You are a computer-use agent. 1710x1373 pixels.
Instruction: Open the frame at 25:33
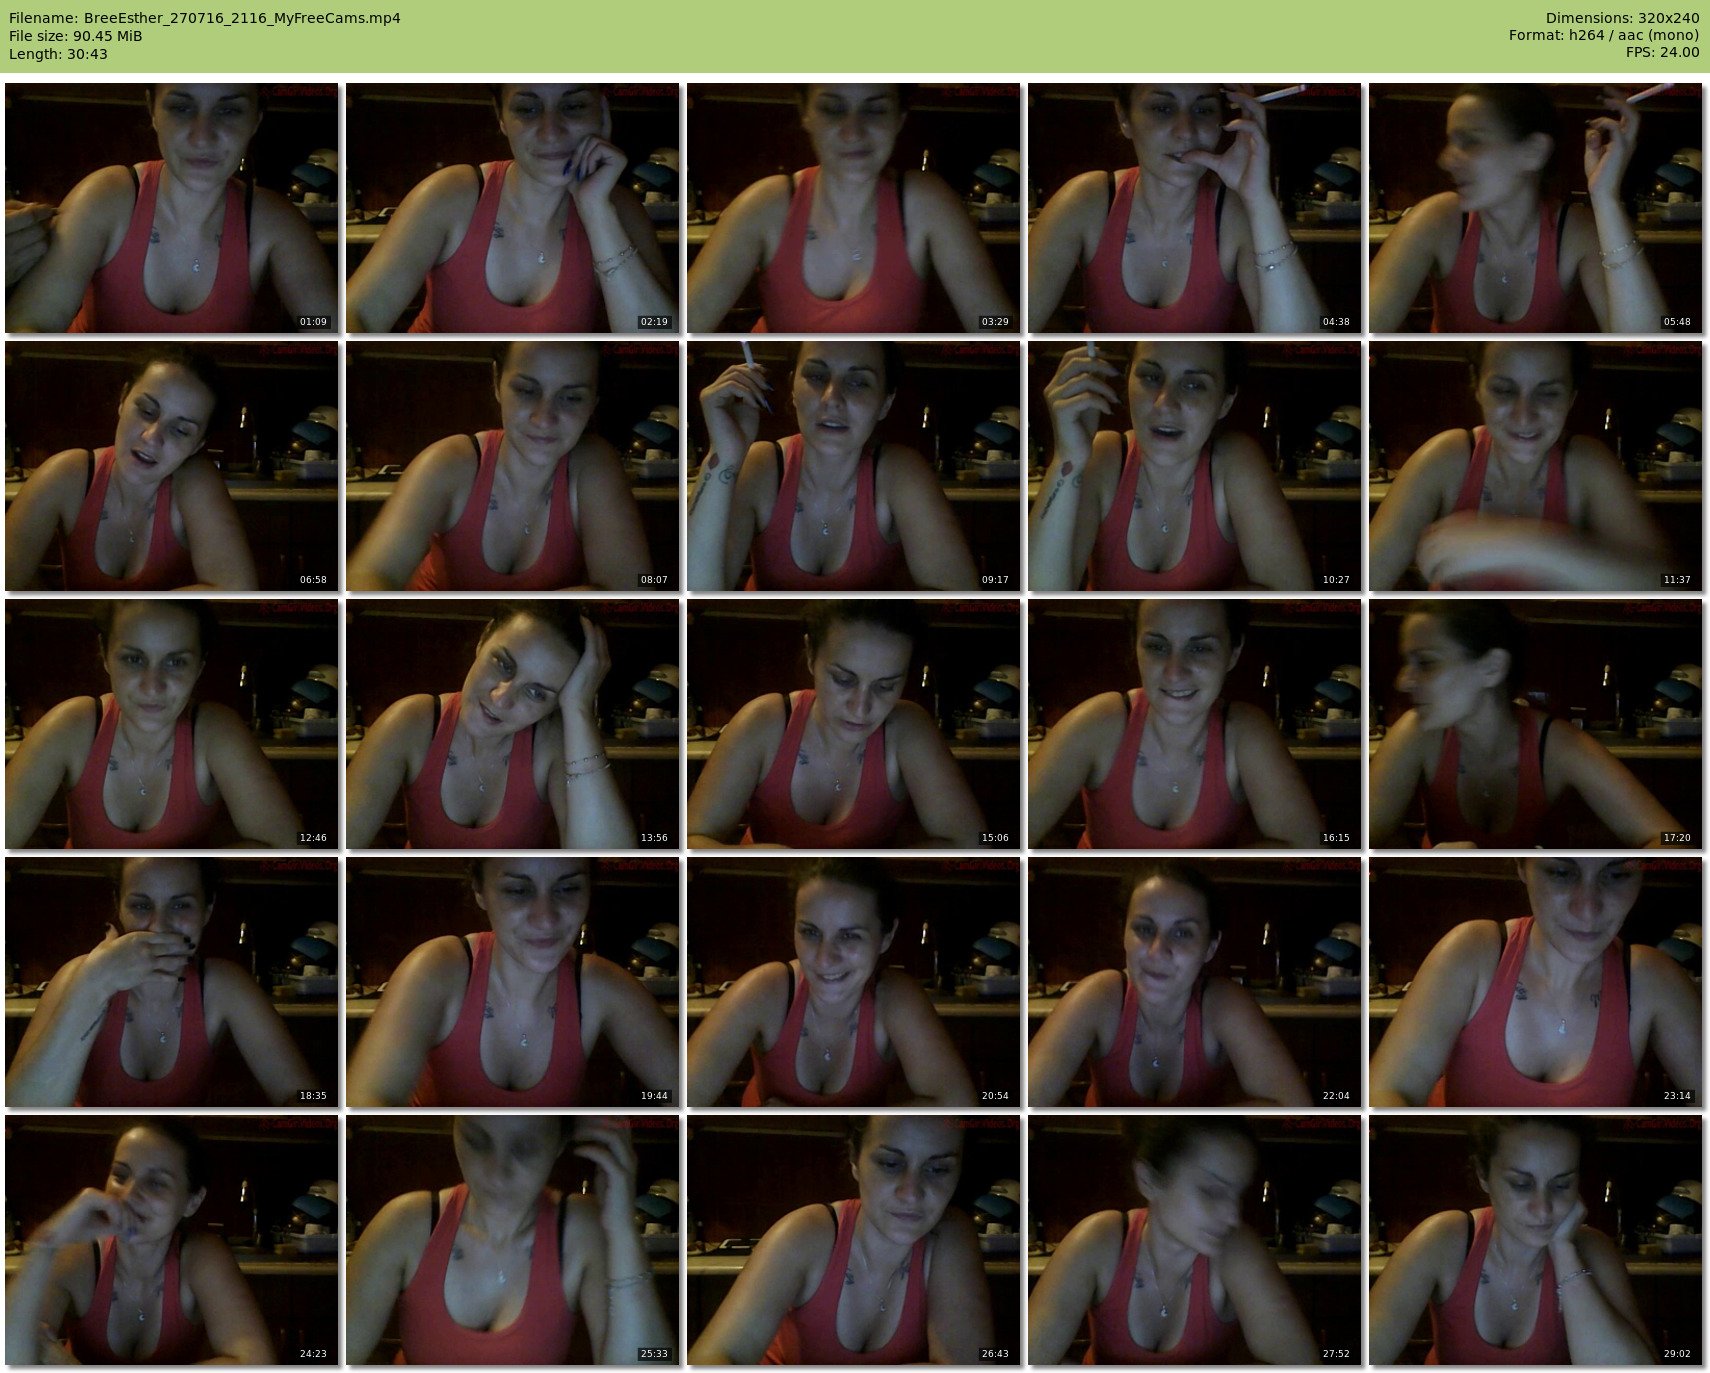(513, 1240)
